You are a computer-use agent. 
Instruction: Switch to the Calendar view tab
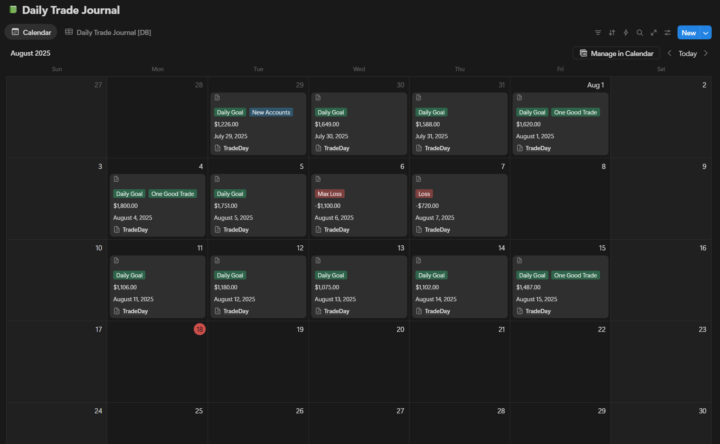[x=31, y=33]
